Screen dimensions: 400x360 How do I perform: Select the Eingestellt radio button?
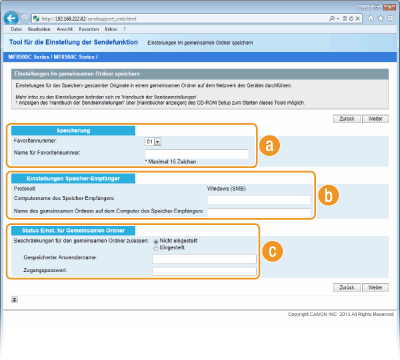point(156,248)
